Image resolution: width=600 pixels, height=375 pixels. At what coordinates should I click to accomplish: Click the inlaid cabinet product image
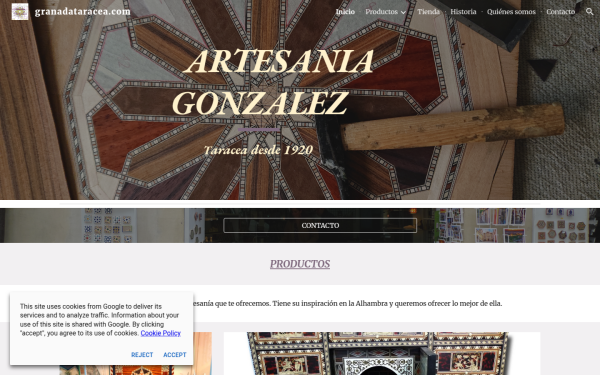pyautogui.click(x=382, y=354)
